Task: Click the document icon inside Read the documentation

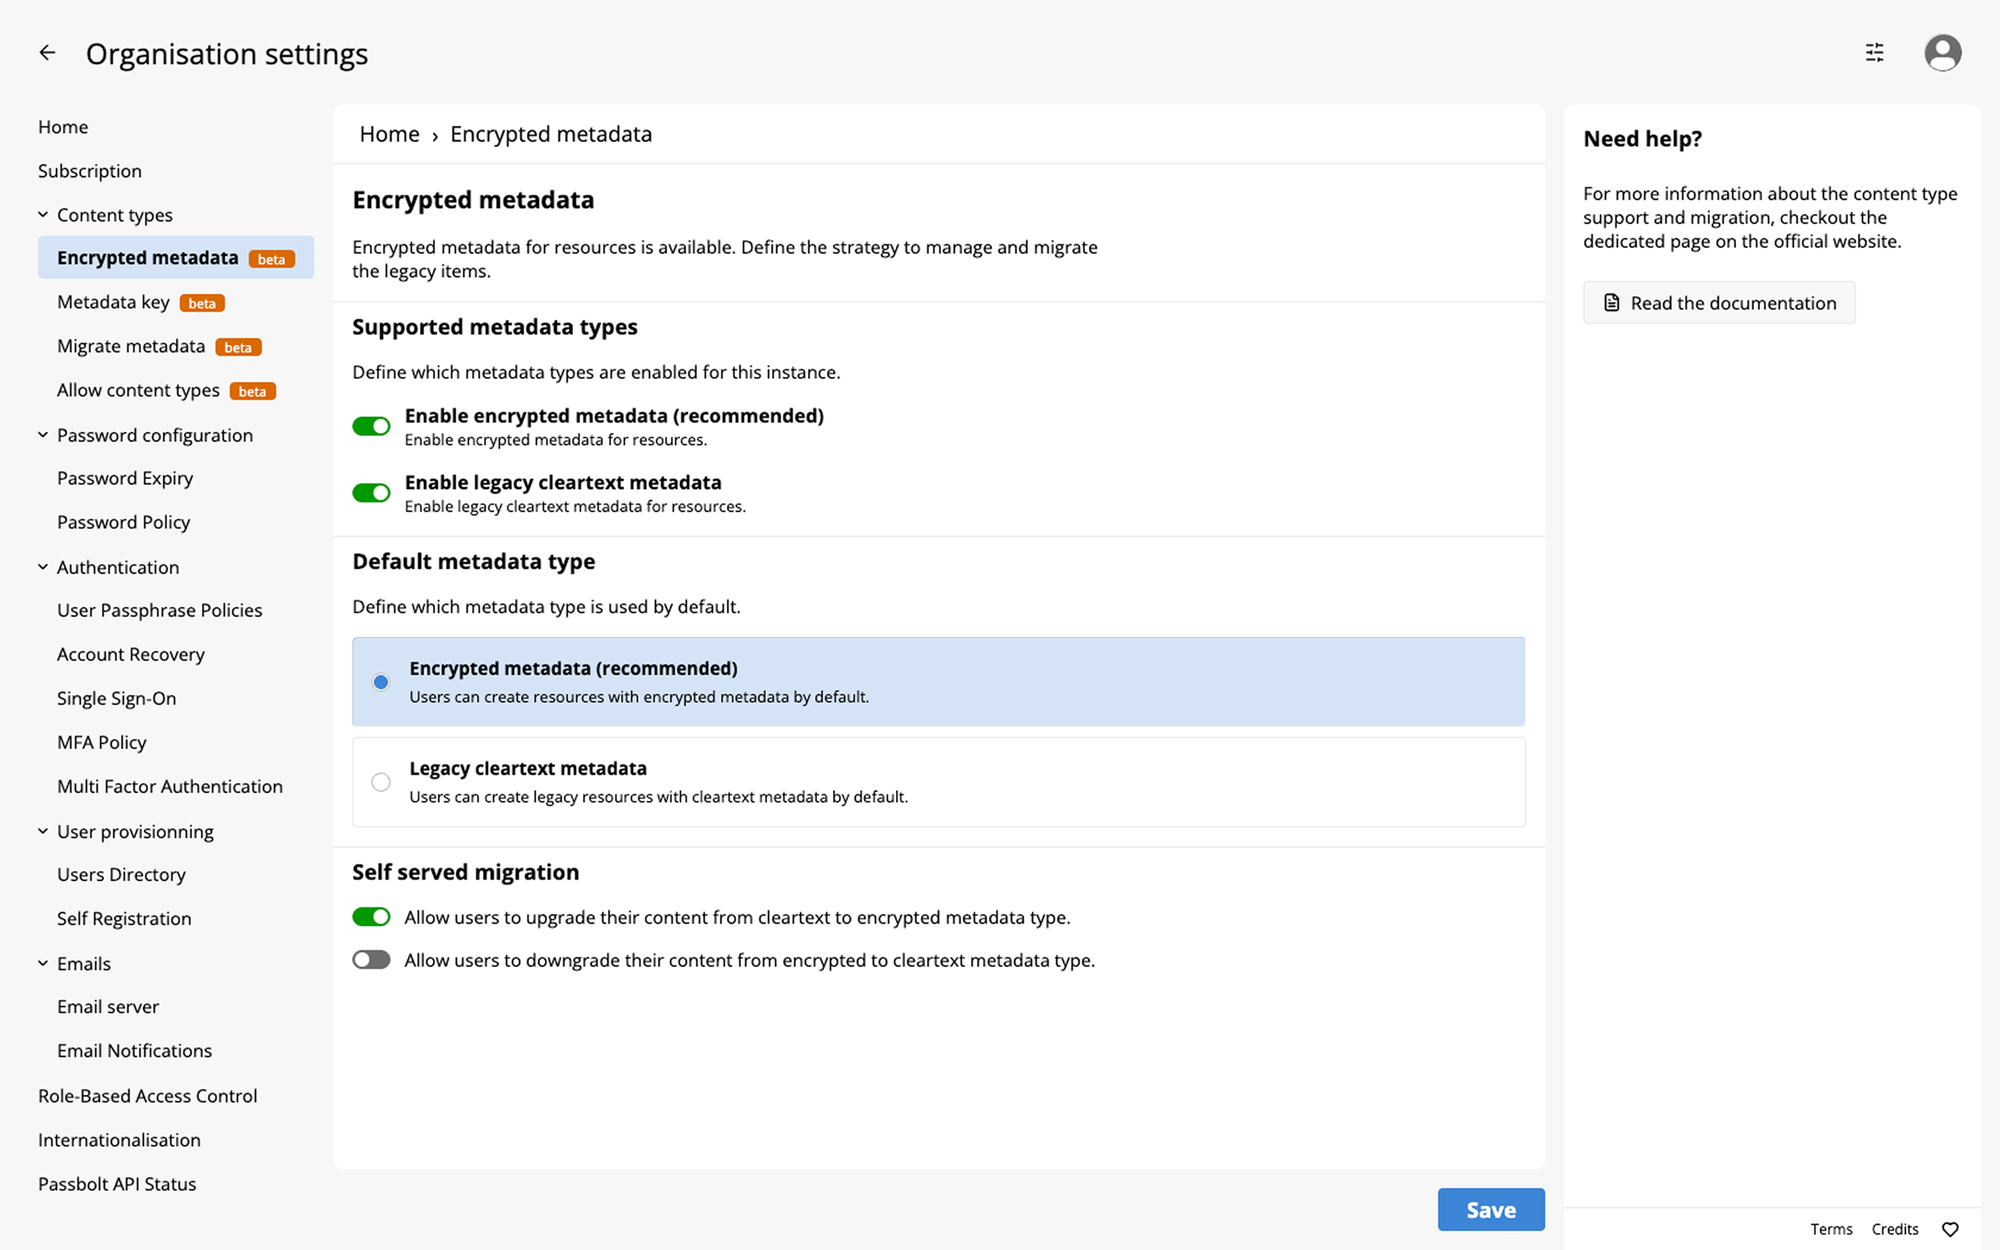Action: pos(1611,302)
